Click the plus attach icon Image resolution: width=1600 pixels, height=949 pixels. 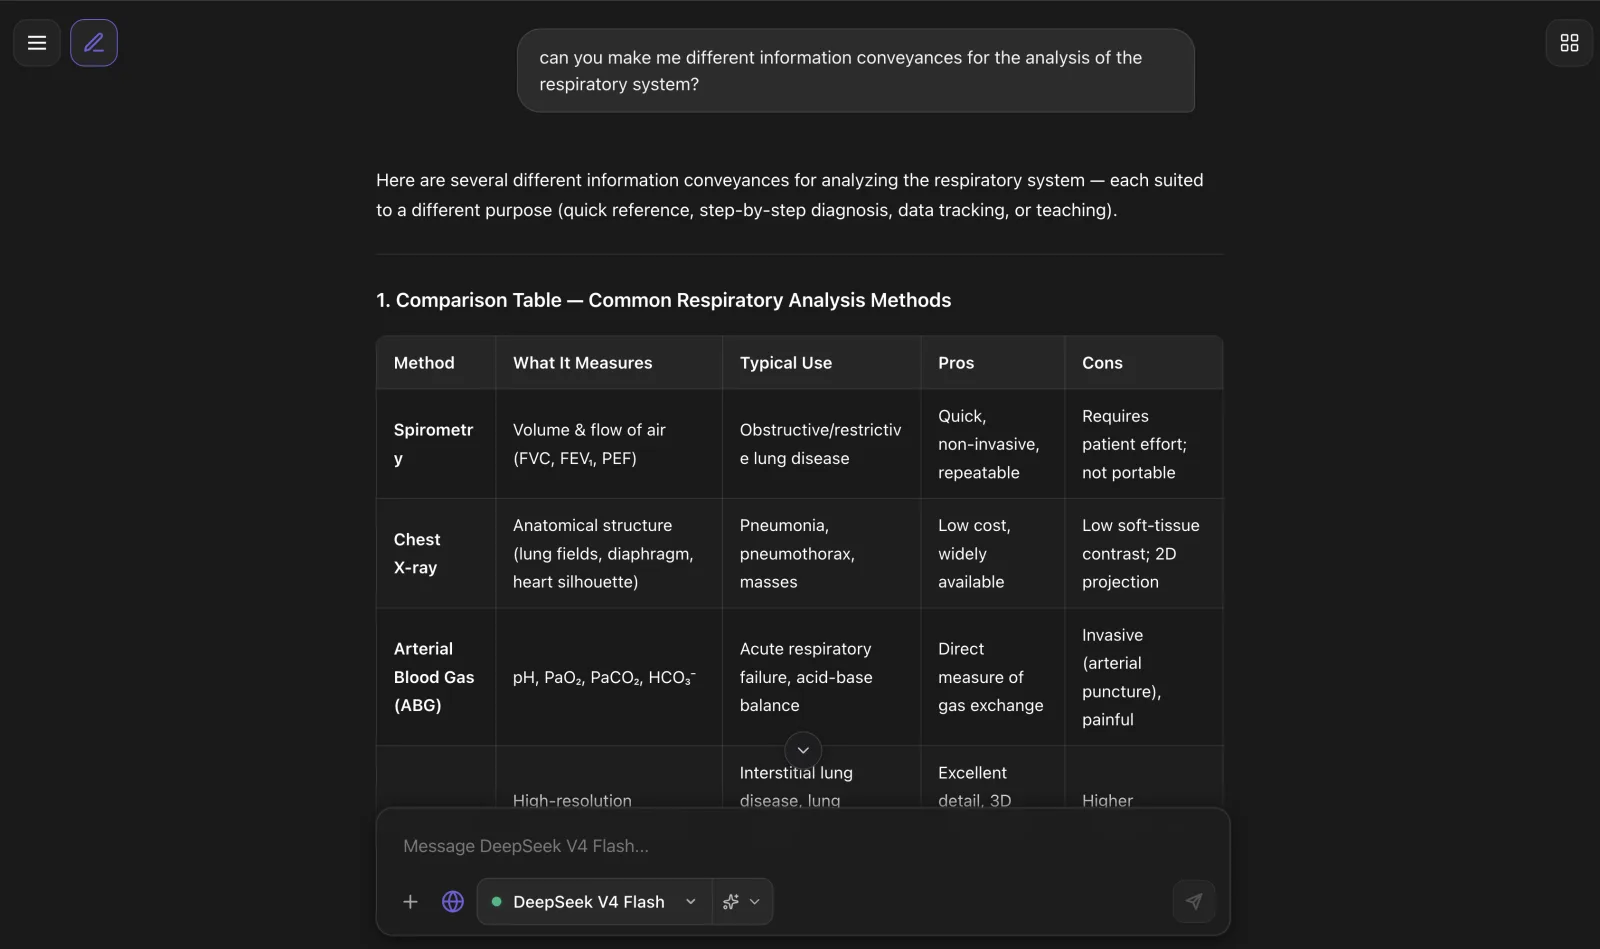[410, 902]
